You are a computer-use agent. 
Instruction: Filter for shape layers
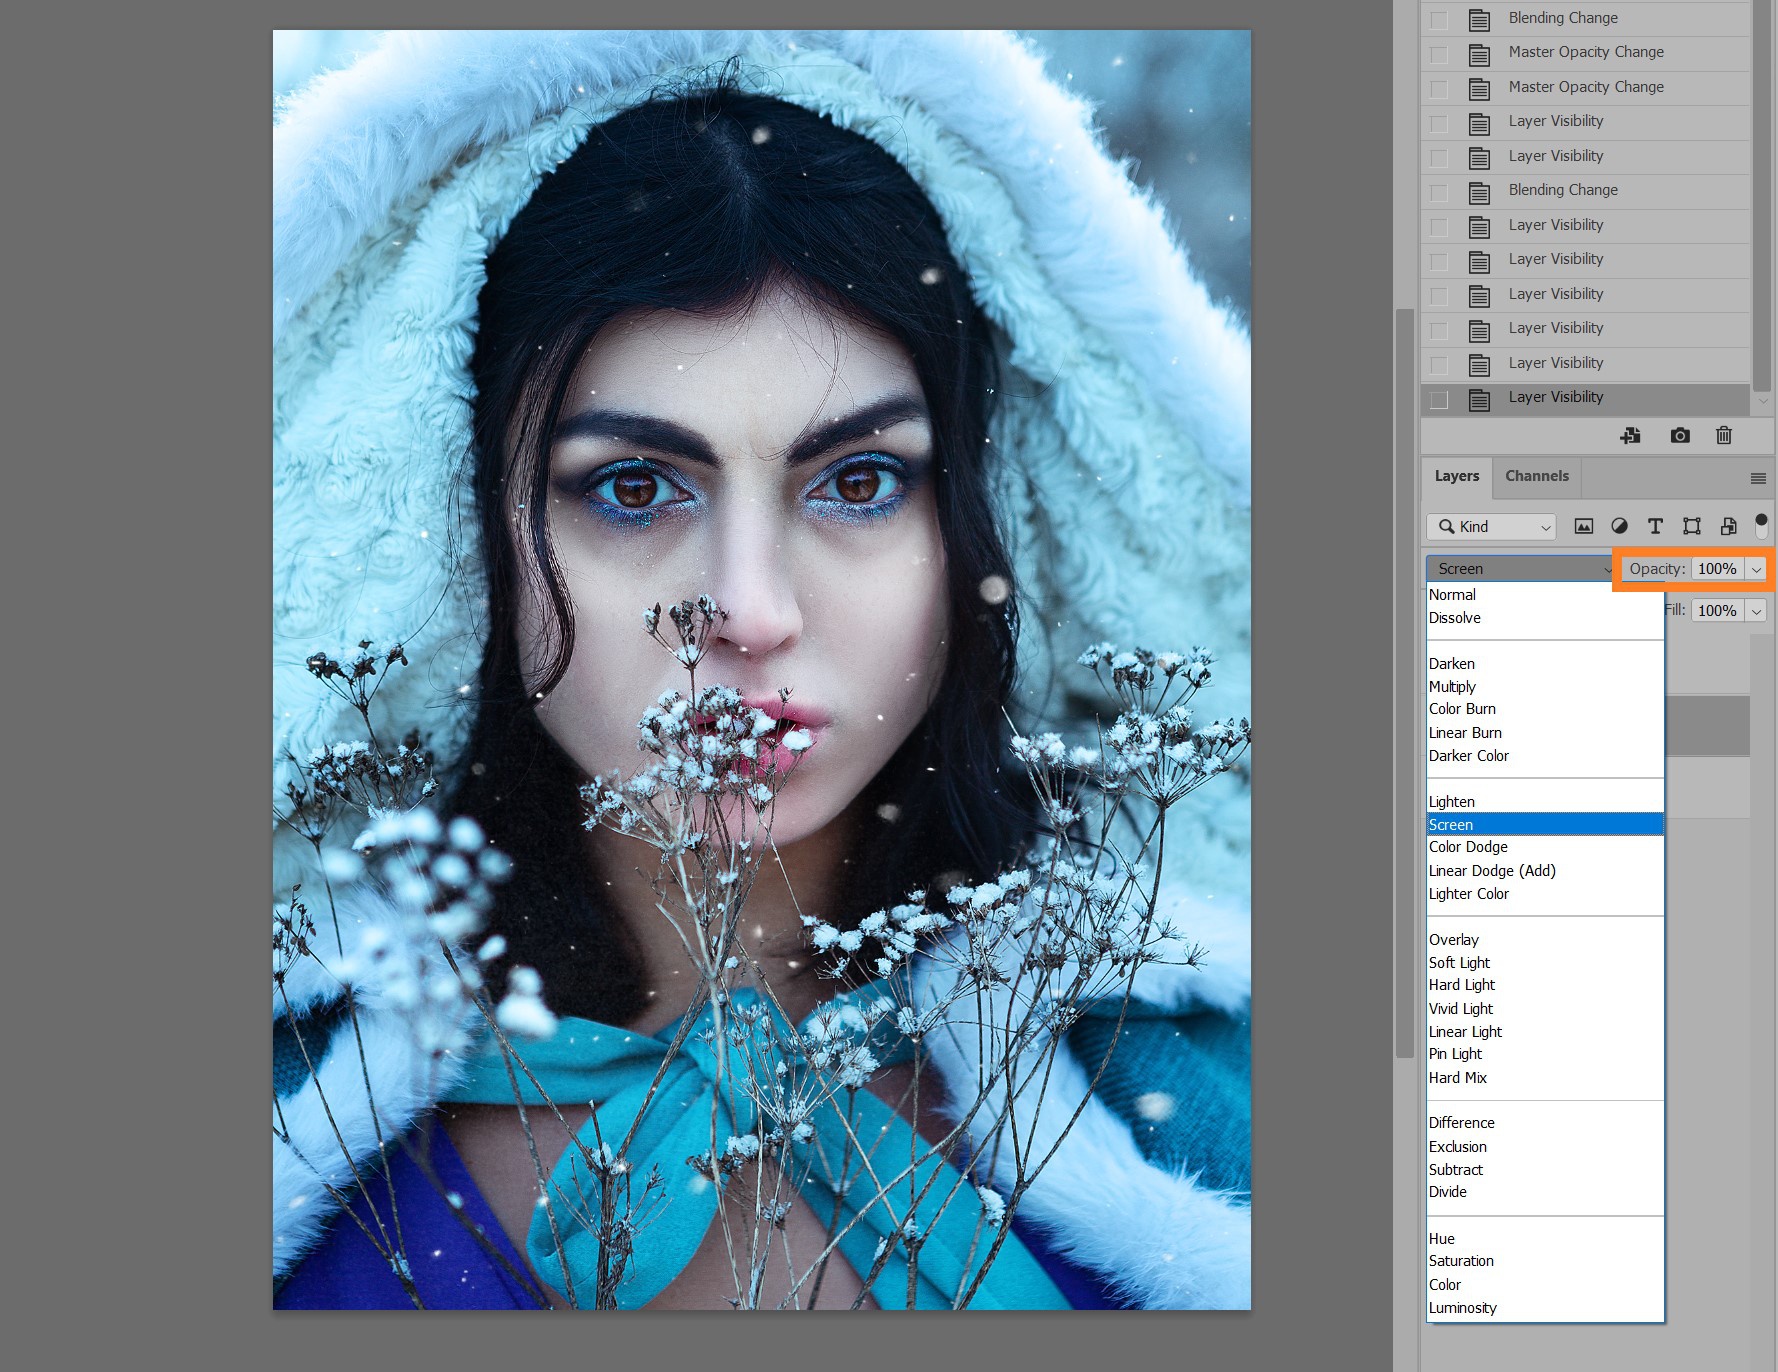coord(1691,526)
